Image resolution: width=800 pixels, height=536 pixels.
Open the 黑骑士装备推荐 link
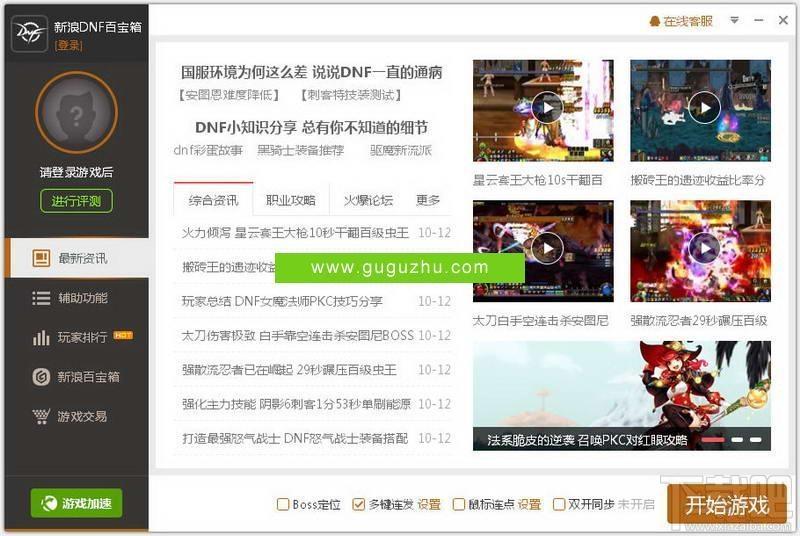point(300,150)
